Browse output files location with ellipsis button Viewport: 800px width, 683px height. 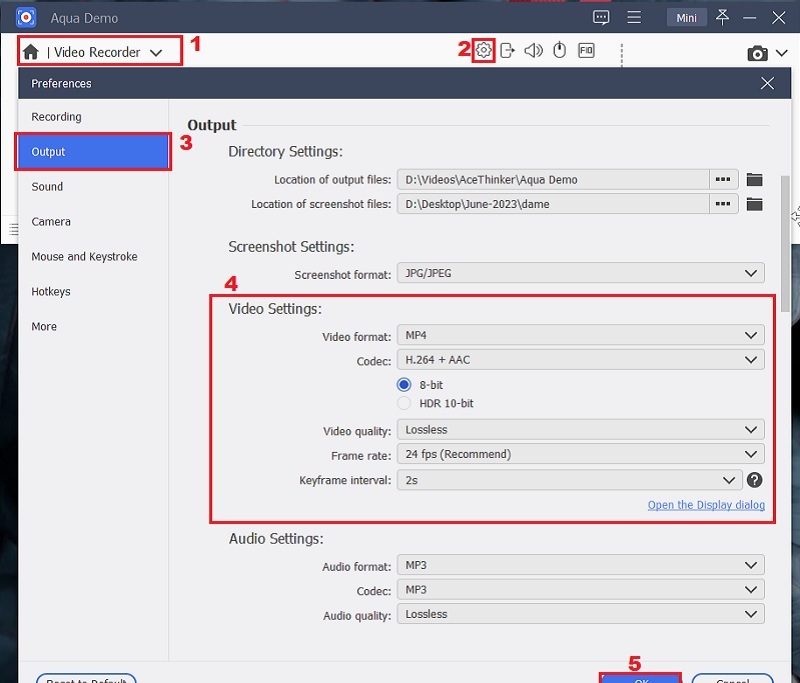(723, 180)
